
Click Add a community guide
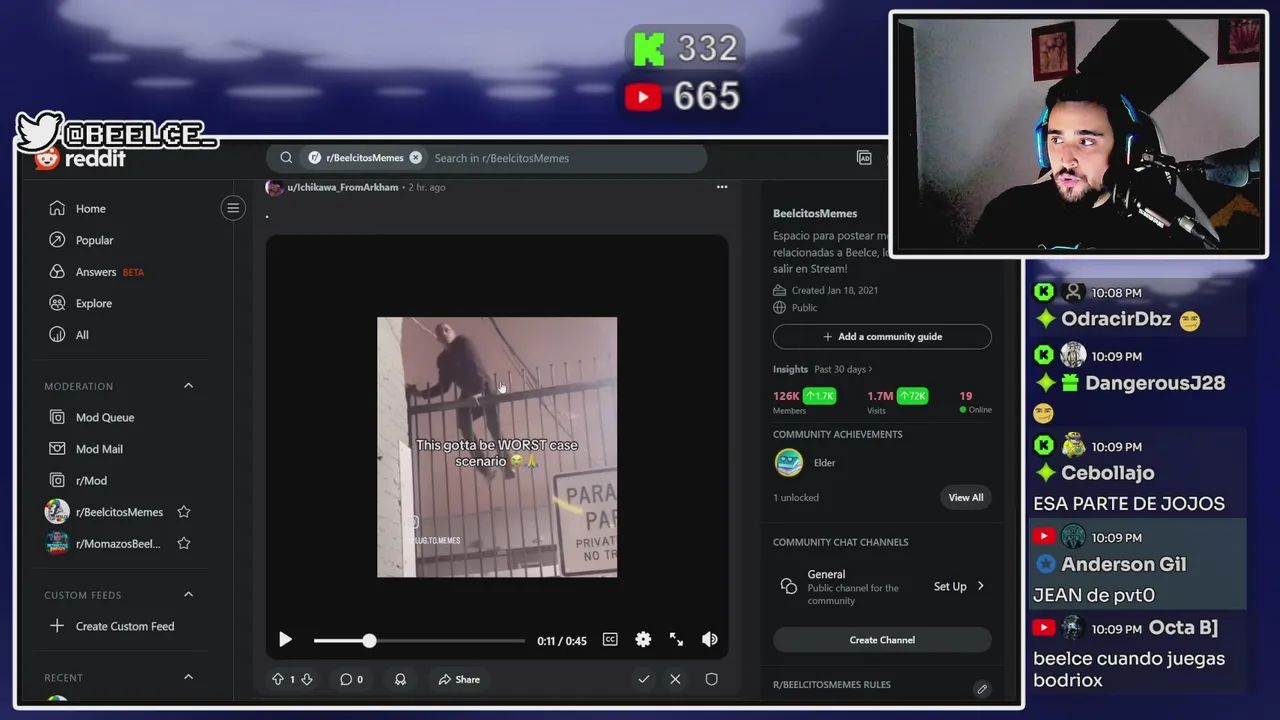click(x=882, y=337)
